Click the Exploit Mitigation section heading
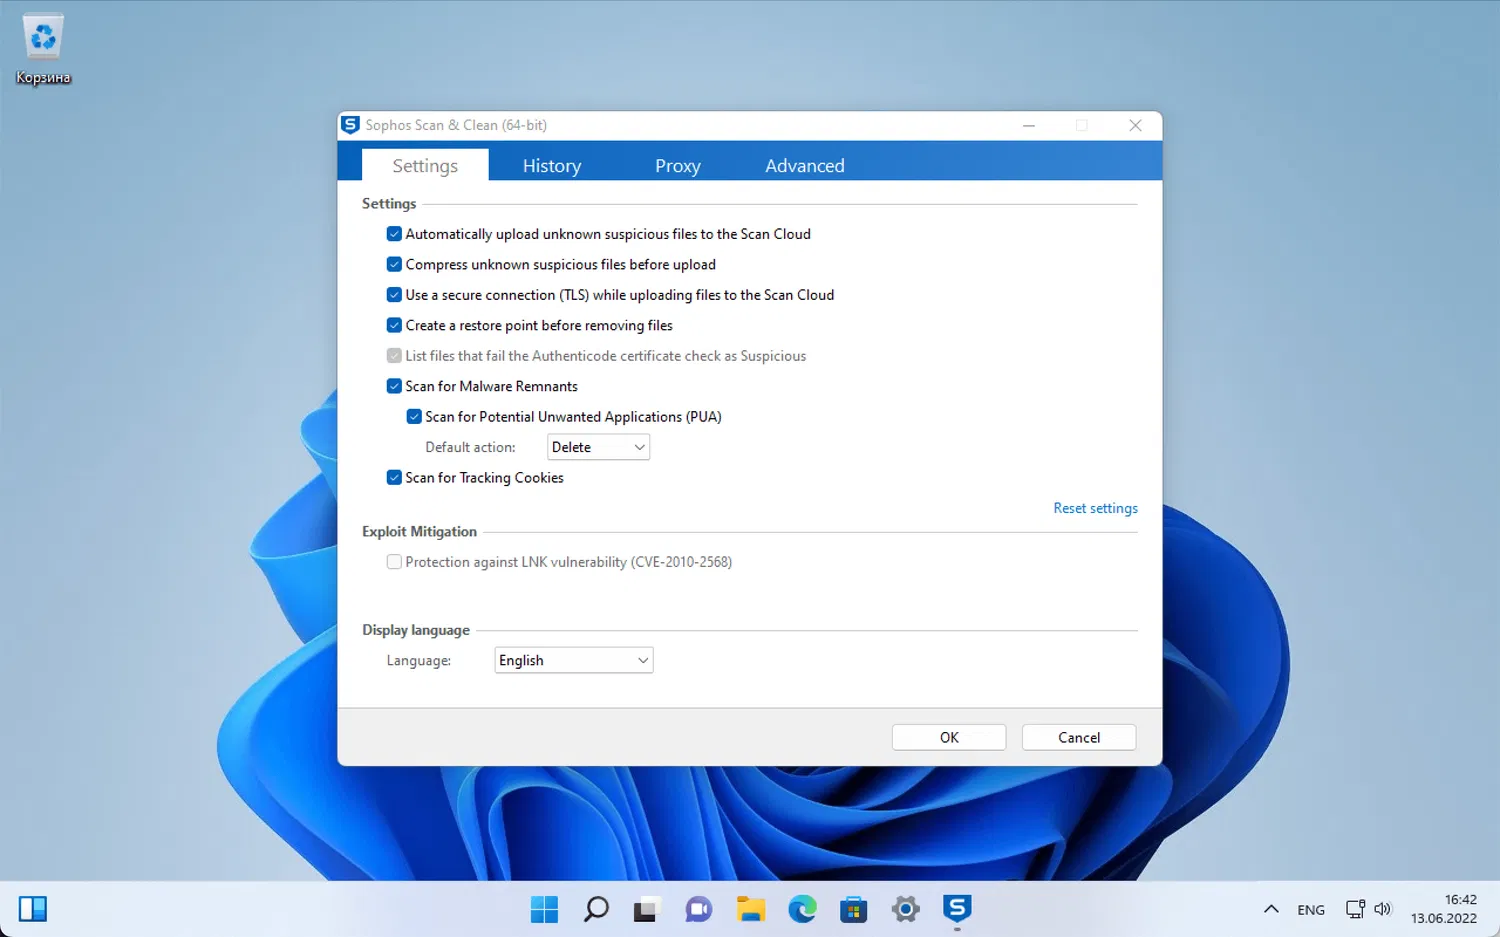Viewport: 1500px width, 937px height. pyautogui.click(x=419, y=532)
